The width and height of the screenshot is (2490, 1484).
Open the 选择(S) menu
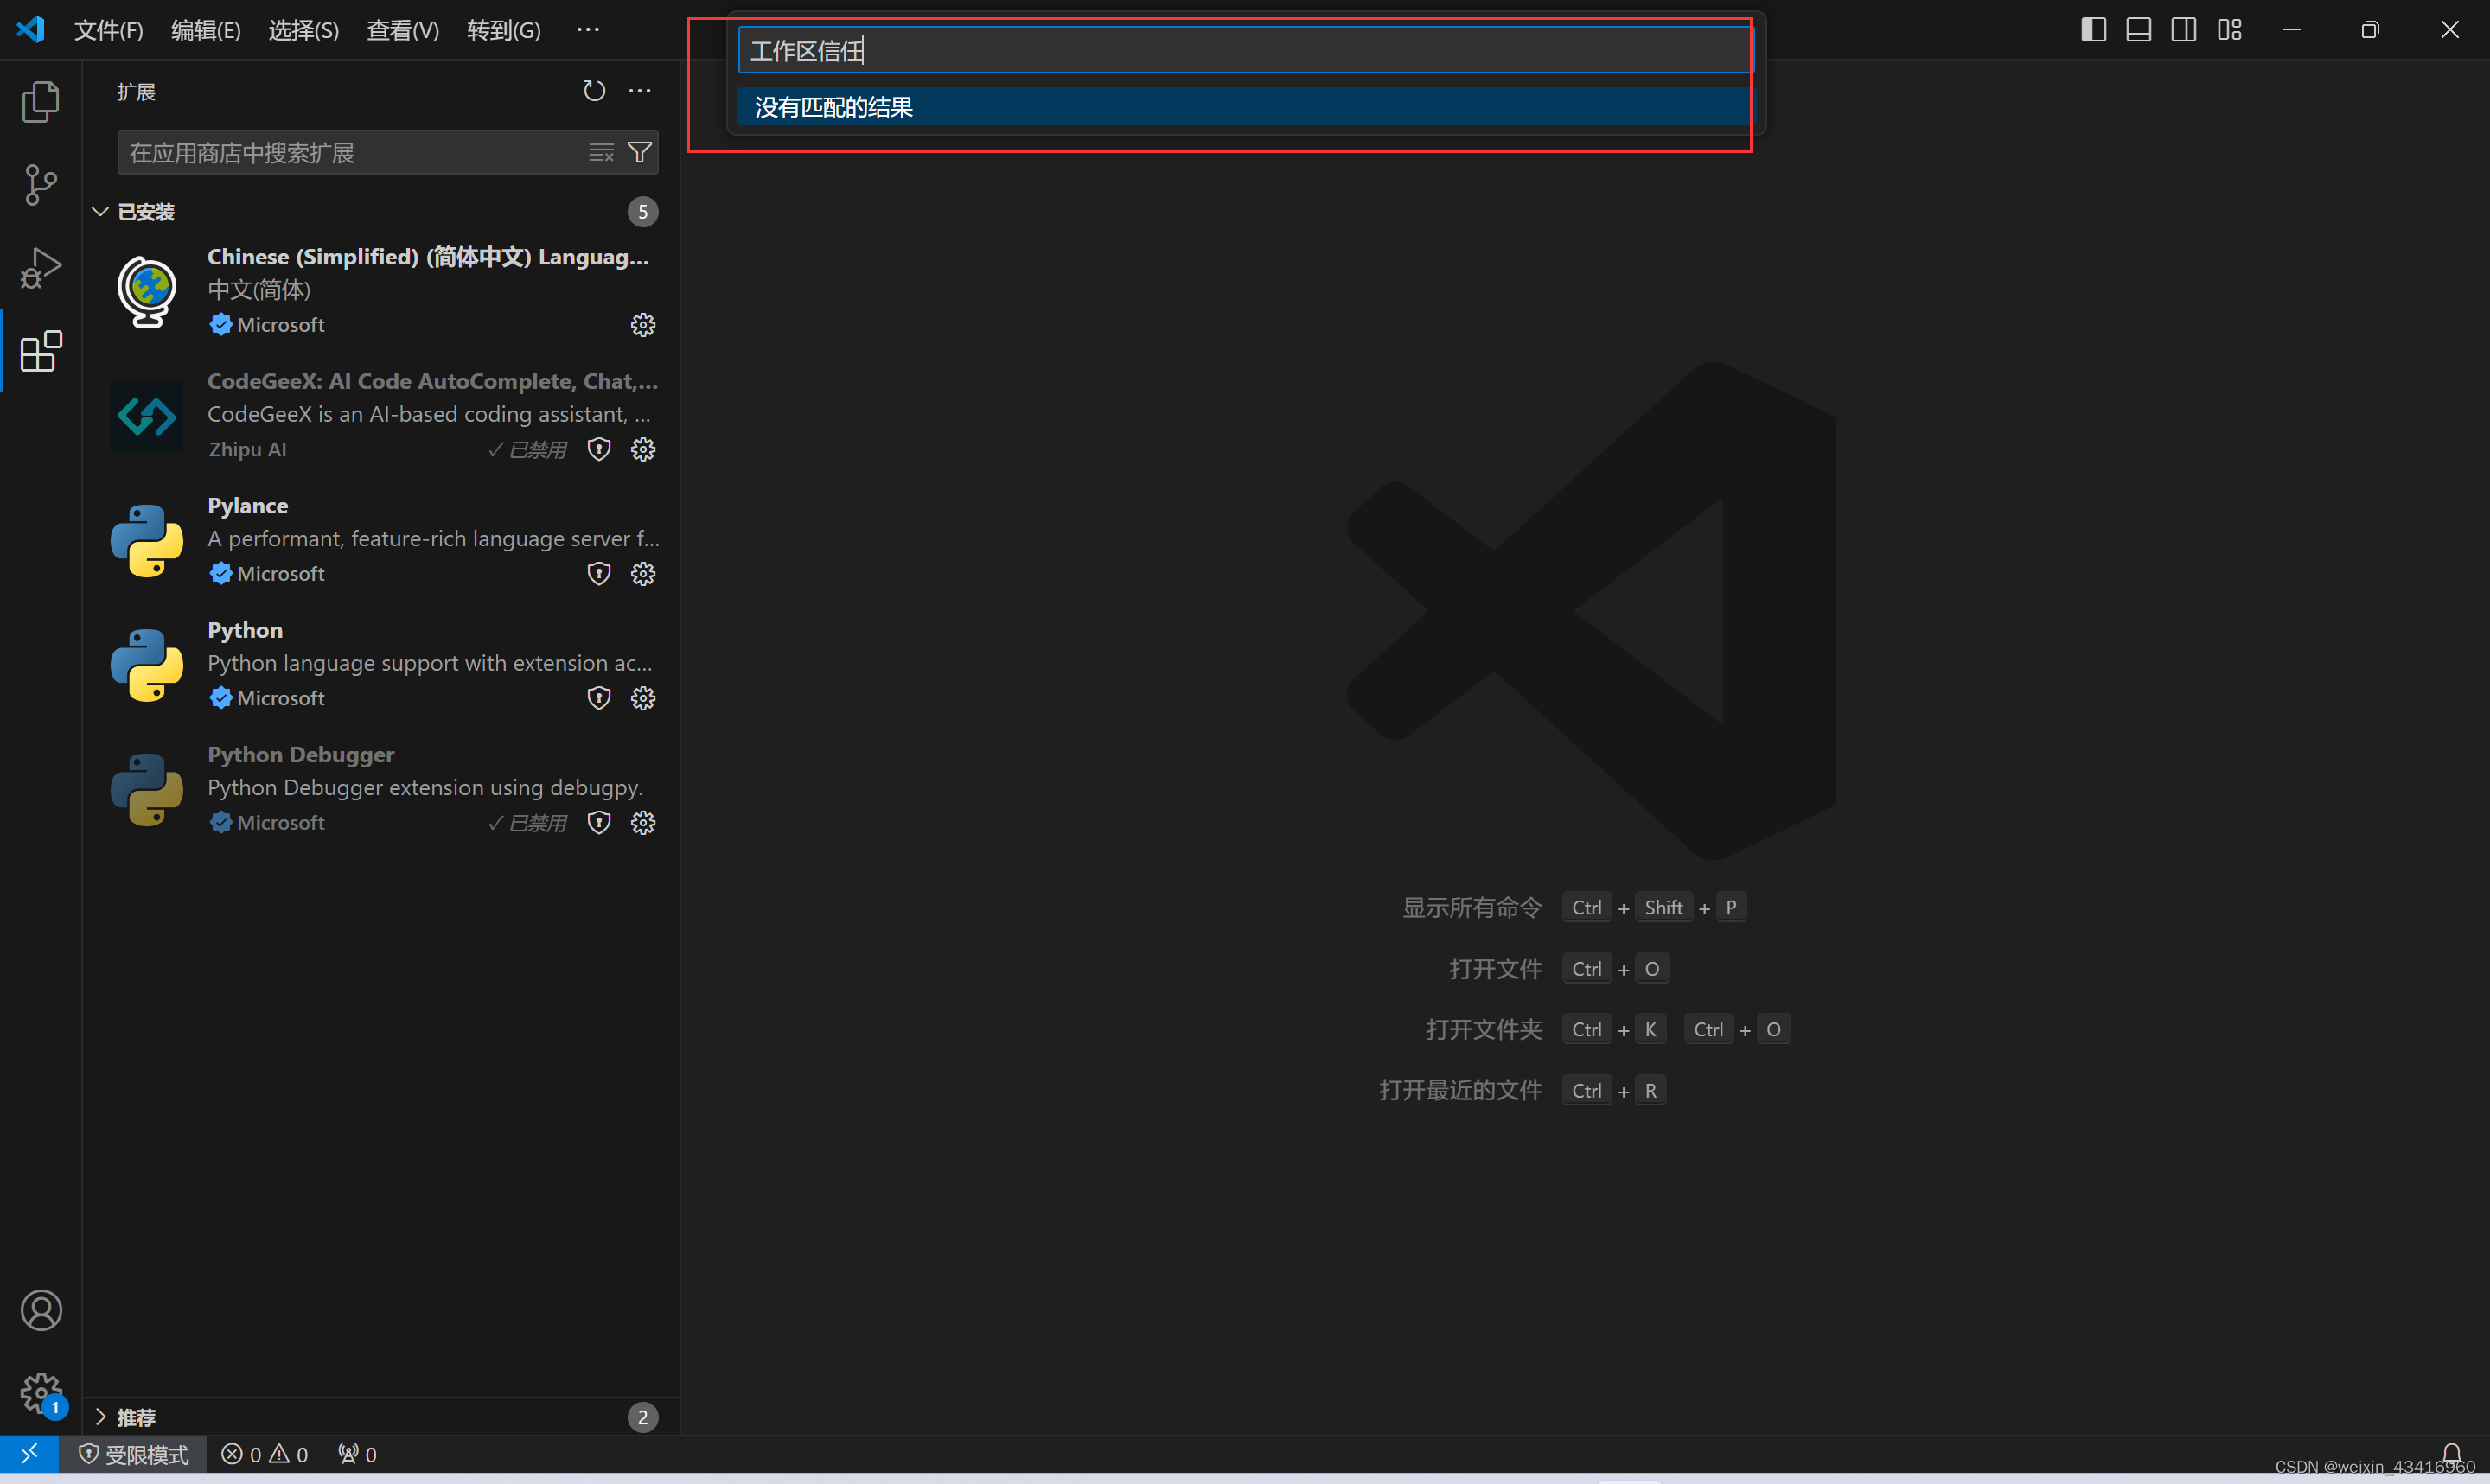point(304,30)
